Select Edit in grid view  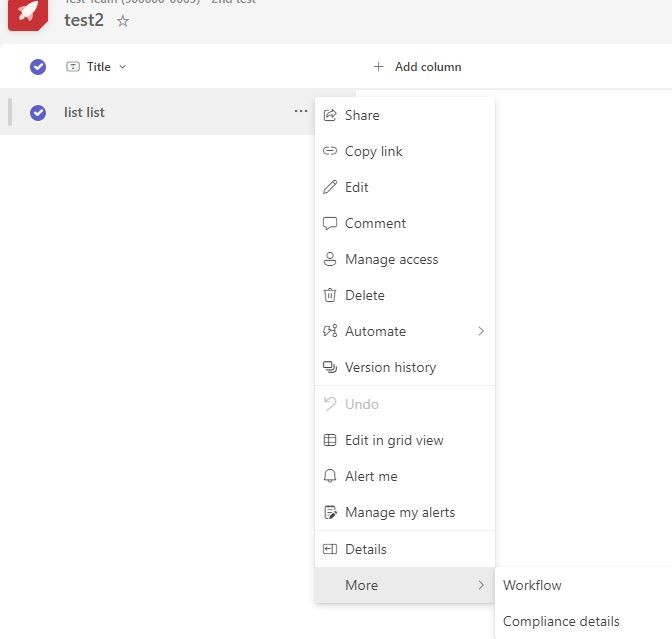click(405, 440)
